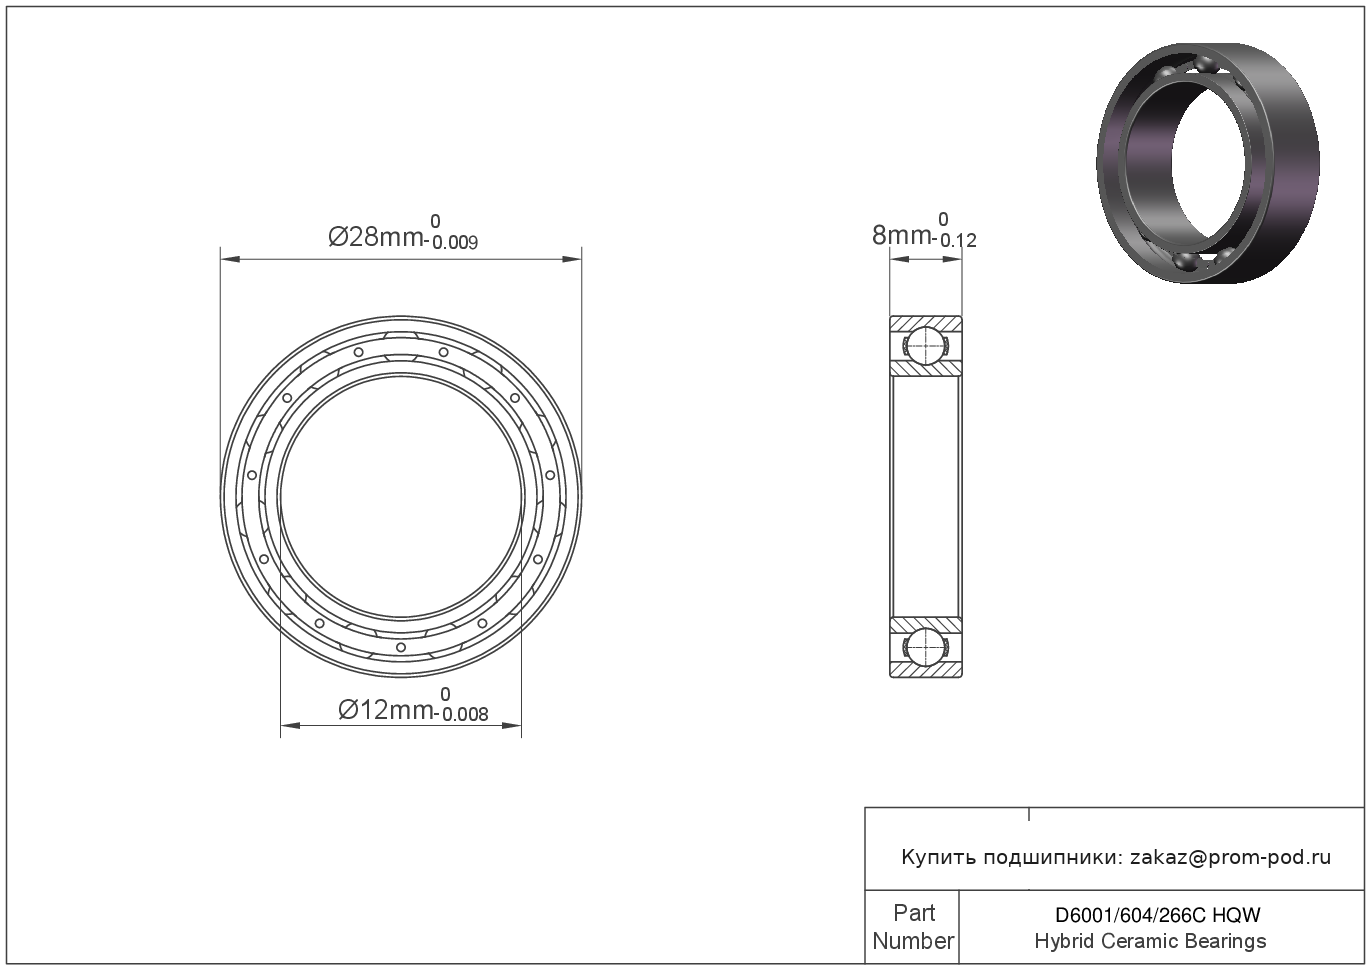Click the upper ball in cross-section view
1371x970 pixels.
coord(925,346)
